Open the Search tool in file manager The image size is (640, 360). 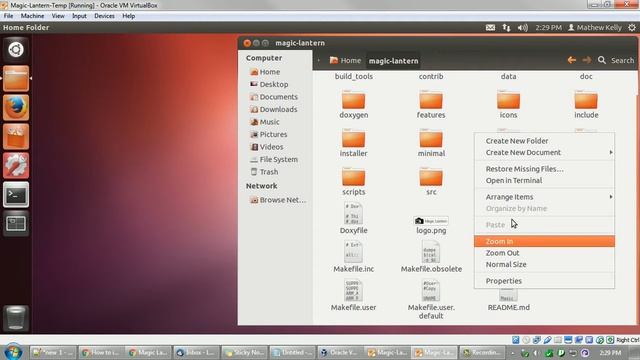point(616,60)
